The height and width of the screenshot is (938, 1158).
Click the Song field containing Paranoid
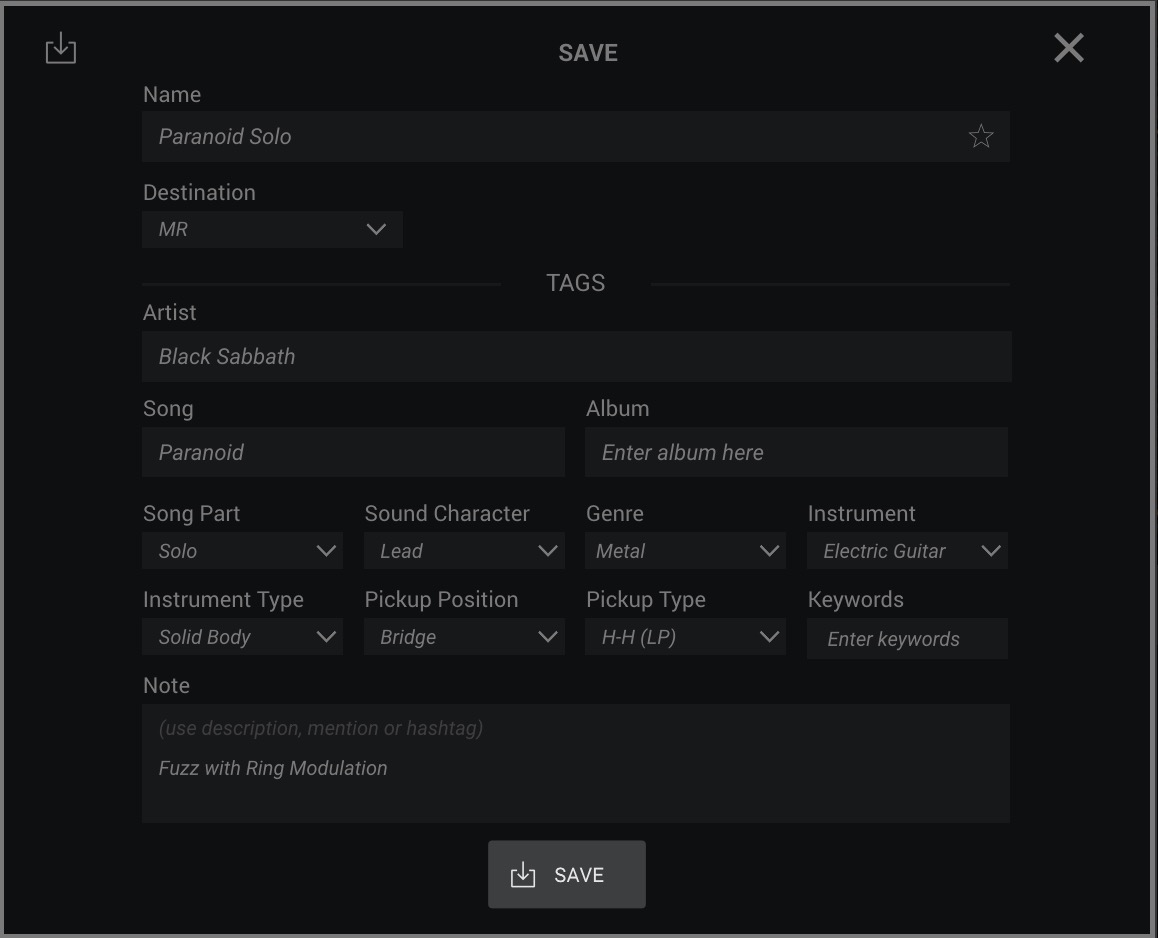(x=353, y=452)
